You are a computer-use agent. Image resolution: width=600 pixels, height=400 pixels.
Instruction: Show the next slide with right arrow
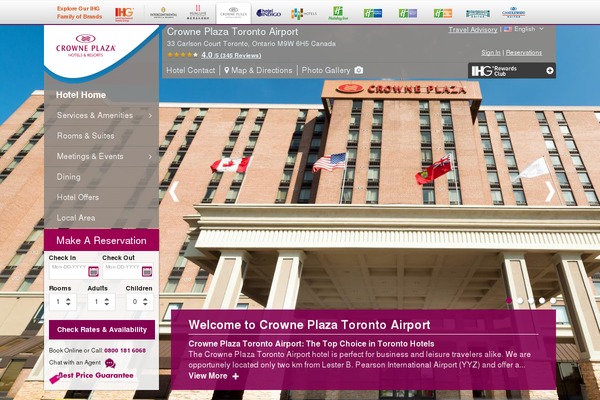click(550, 191)
